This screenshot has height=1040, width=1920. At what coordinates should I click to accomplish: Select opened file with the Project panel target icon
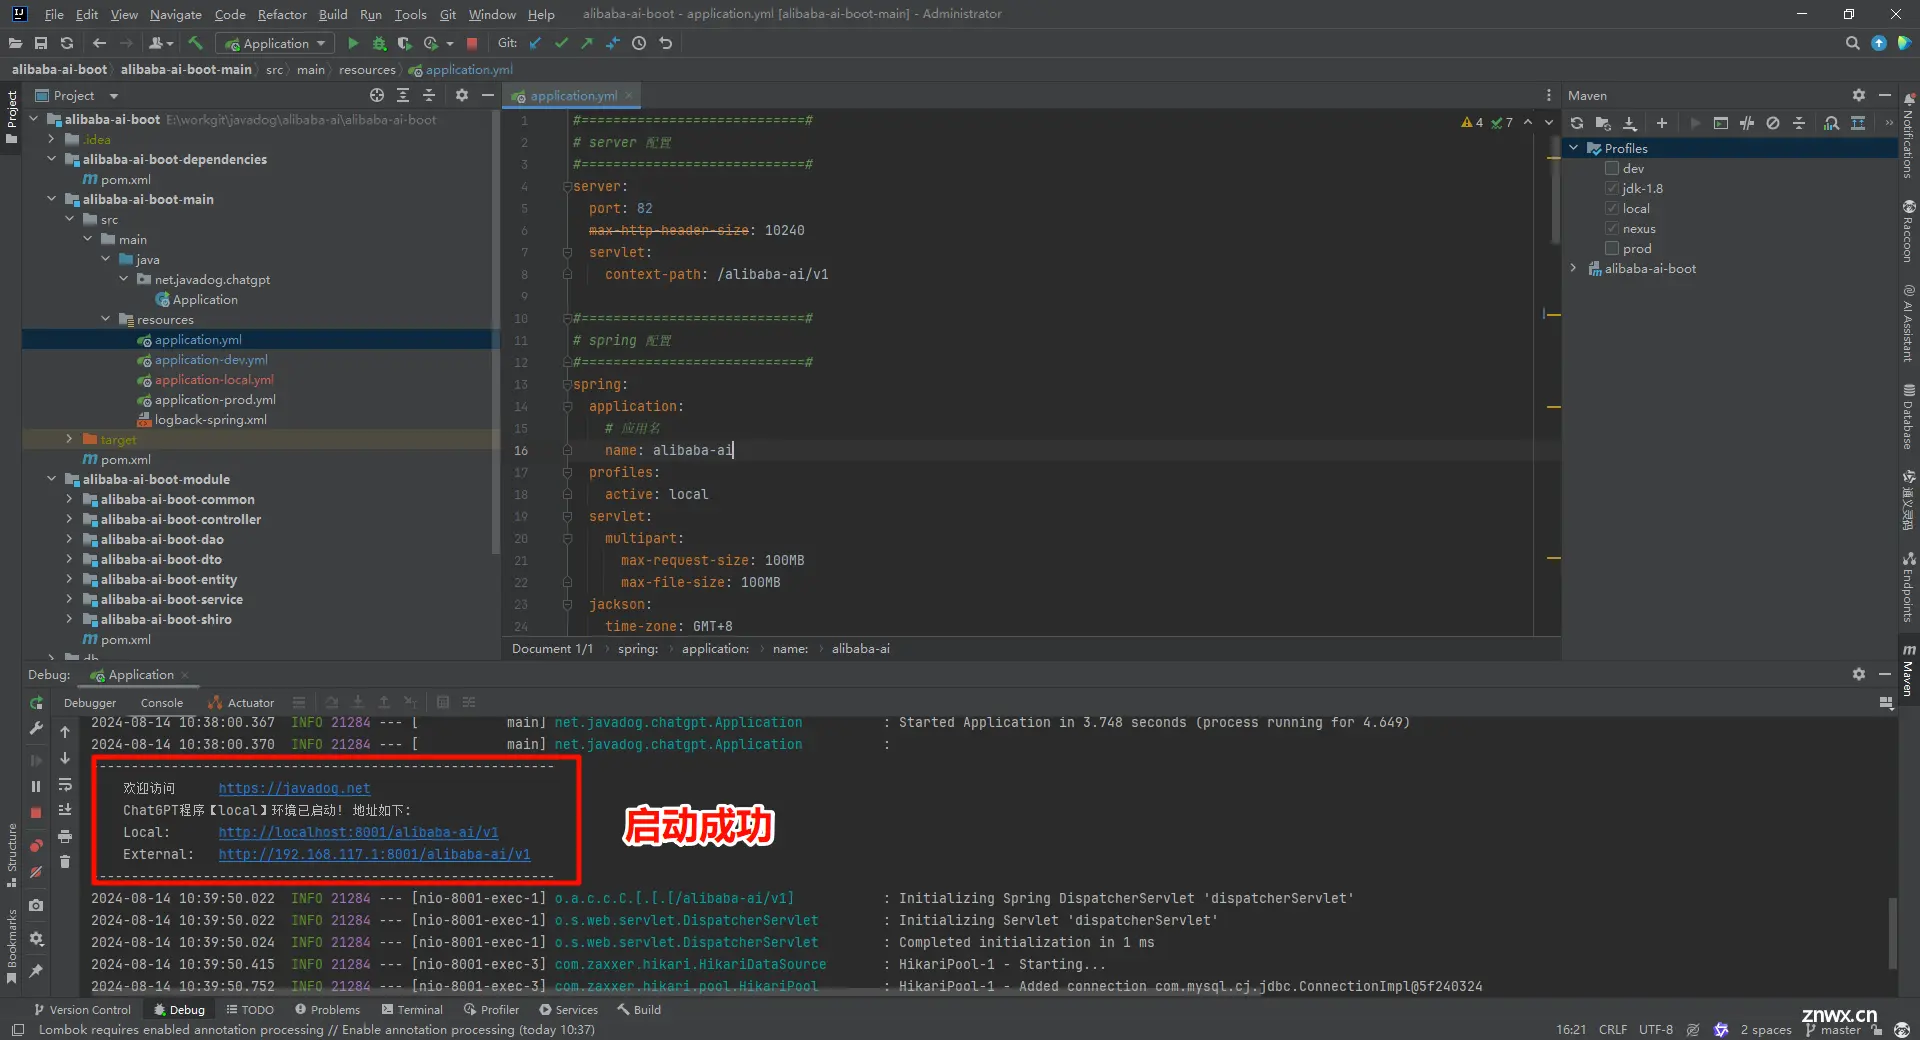pos(377,95)
